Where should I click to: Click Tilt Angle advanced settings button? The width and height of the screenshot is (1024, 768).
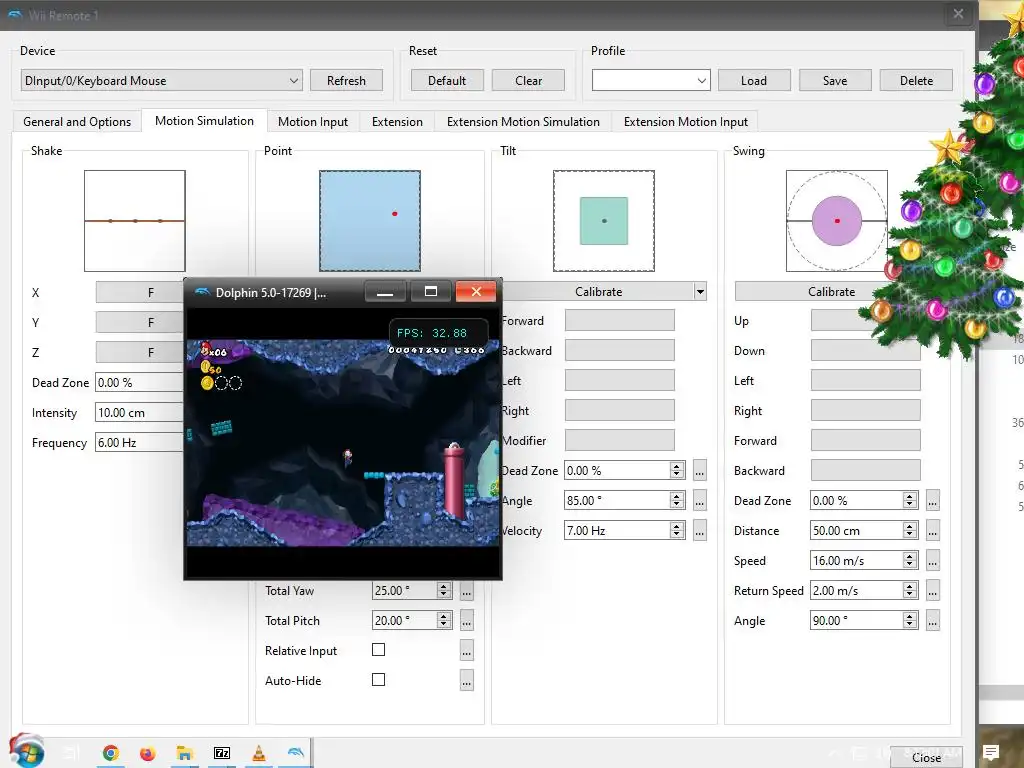[x=699, y=500]
